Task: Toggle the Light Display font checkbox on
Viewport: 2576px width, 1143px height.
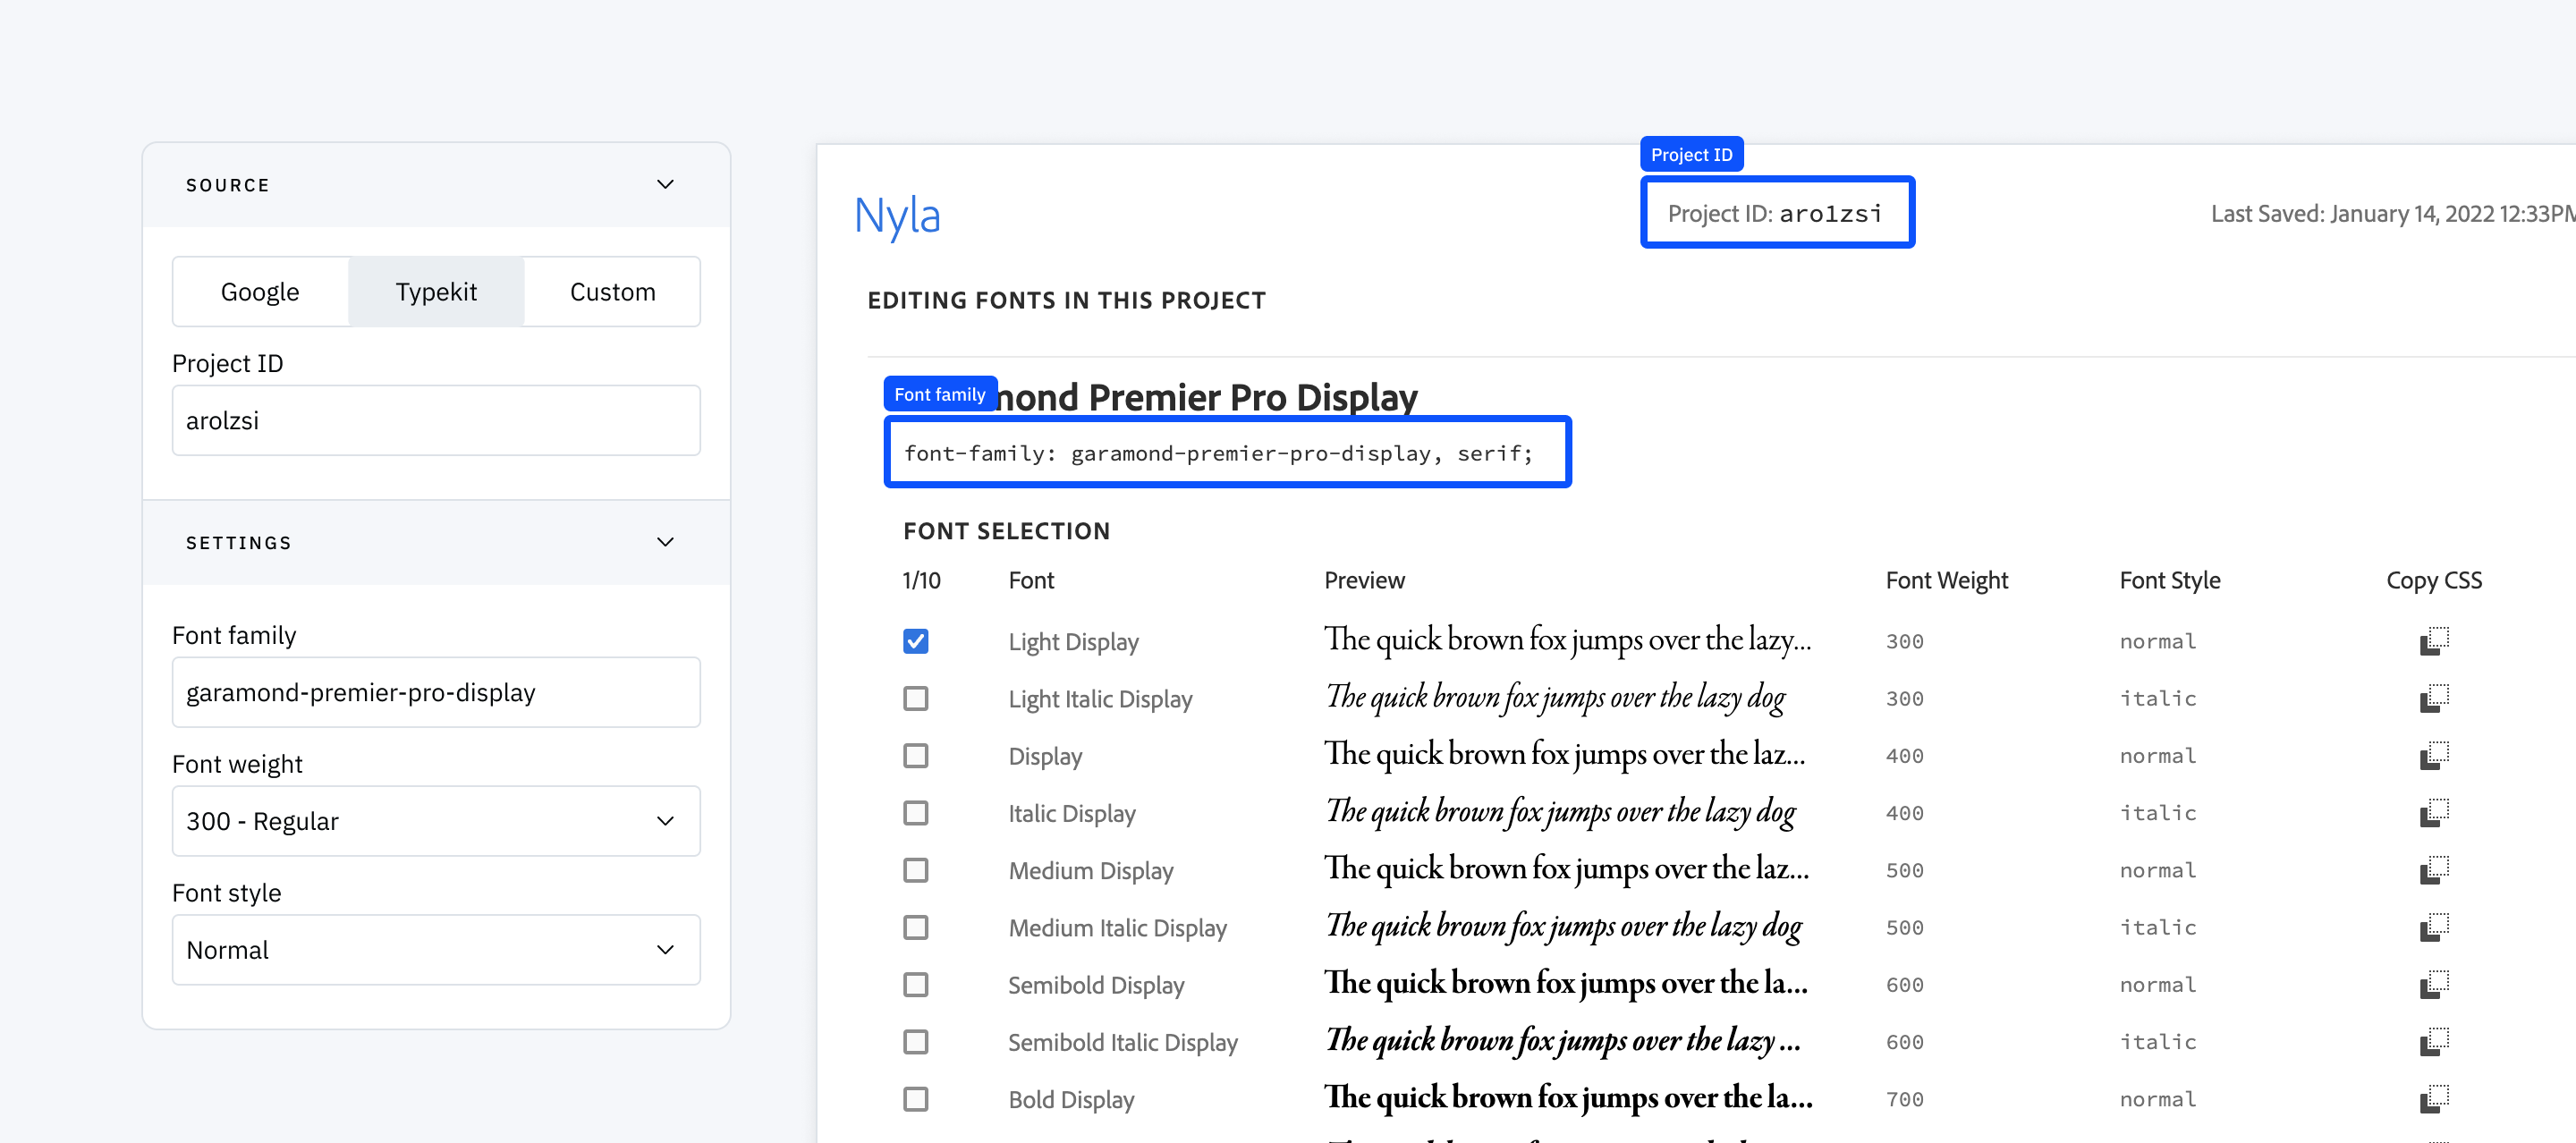Action: click(x=917, y=639)
